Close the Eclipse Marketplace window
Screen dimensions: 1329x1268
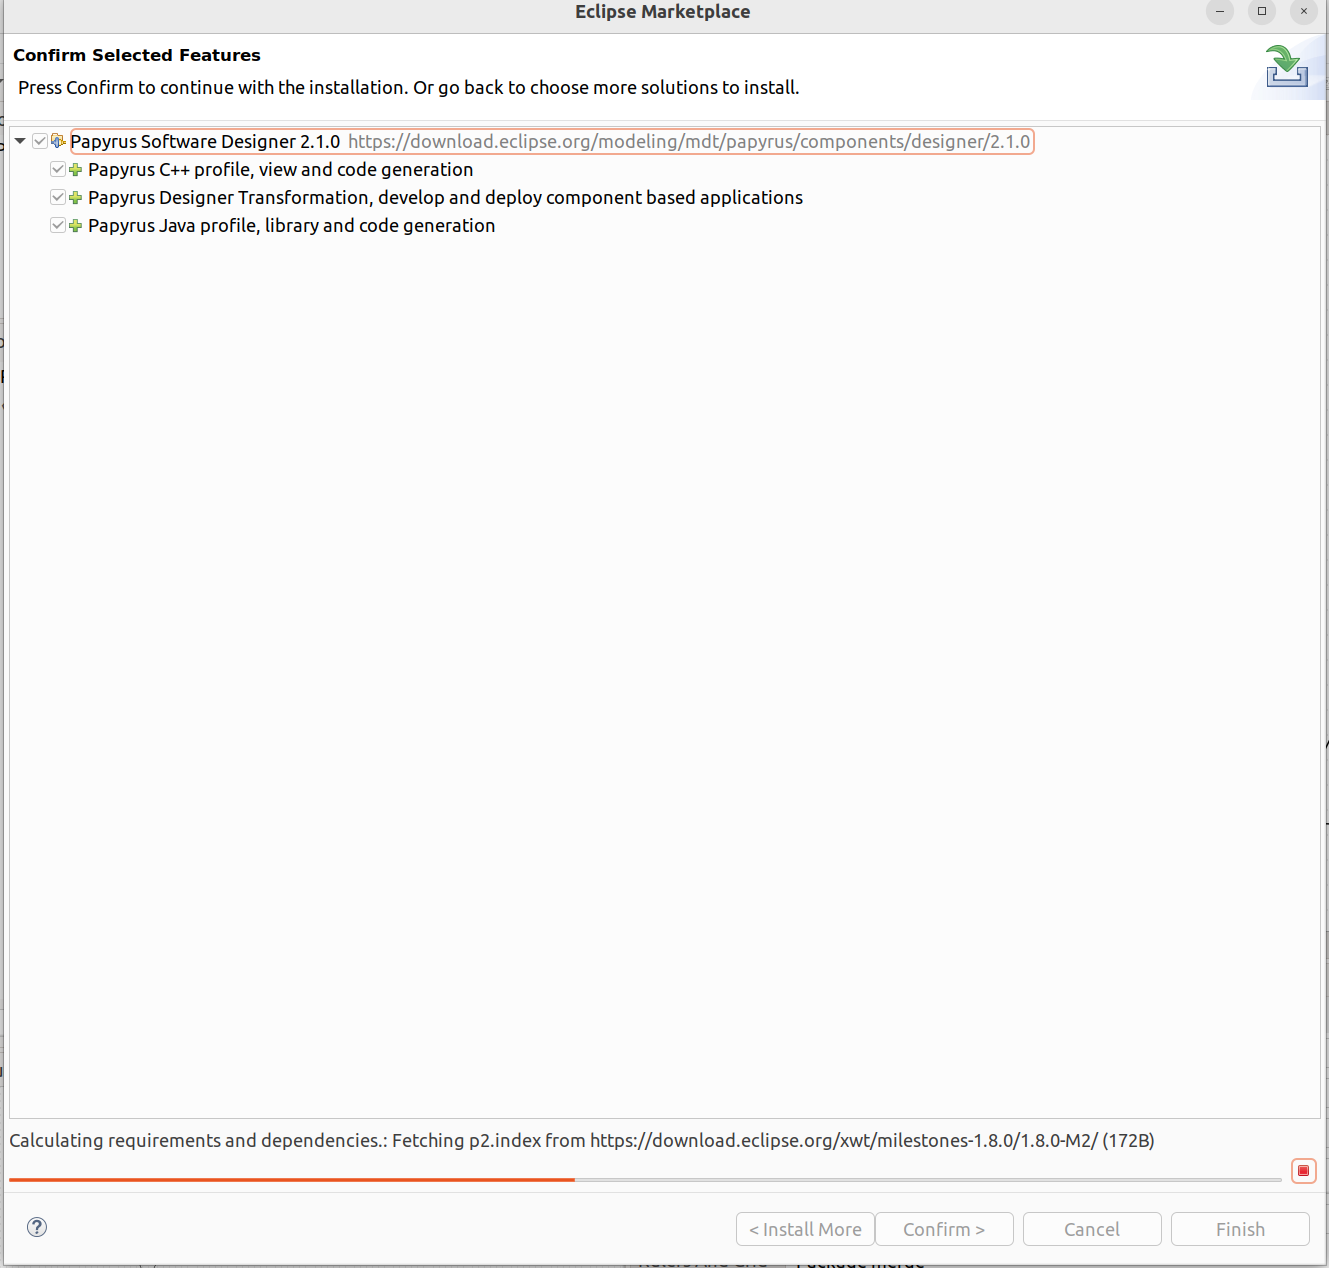click(1304, 11)
